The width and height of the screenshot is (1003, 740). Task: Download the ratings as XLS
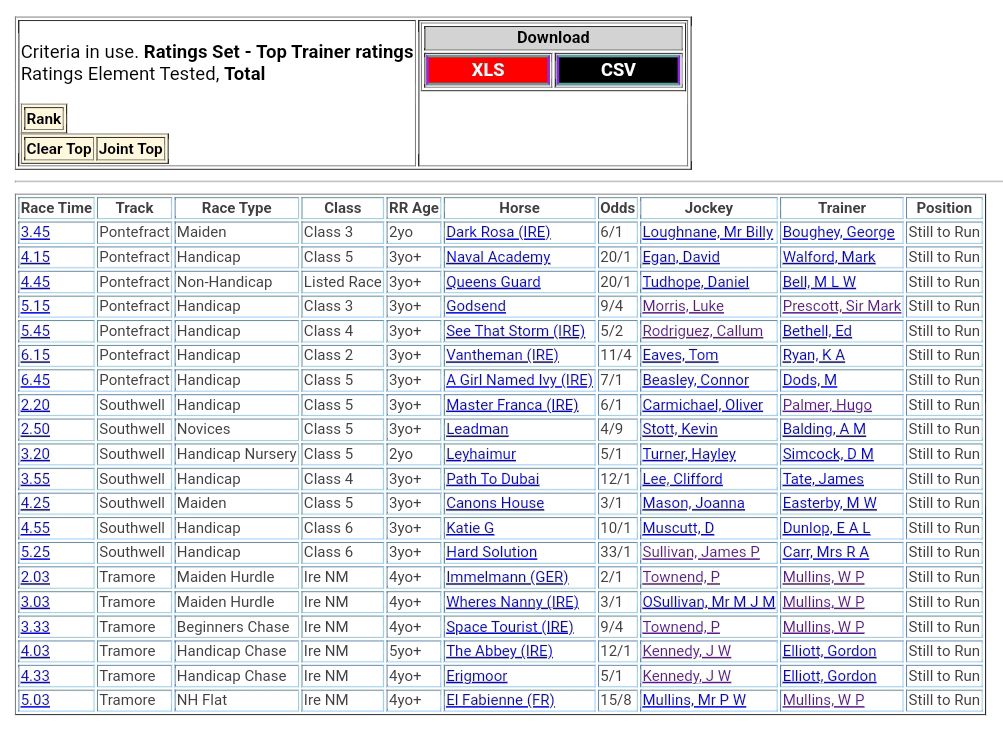(488, 70)
